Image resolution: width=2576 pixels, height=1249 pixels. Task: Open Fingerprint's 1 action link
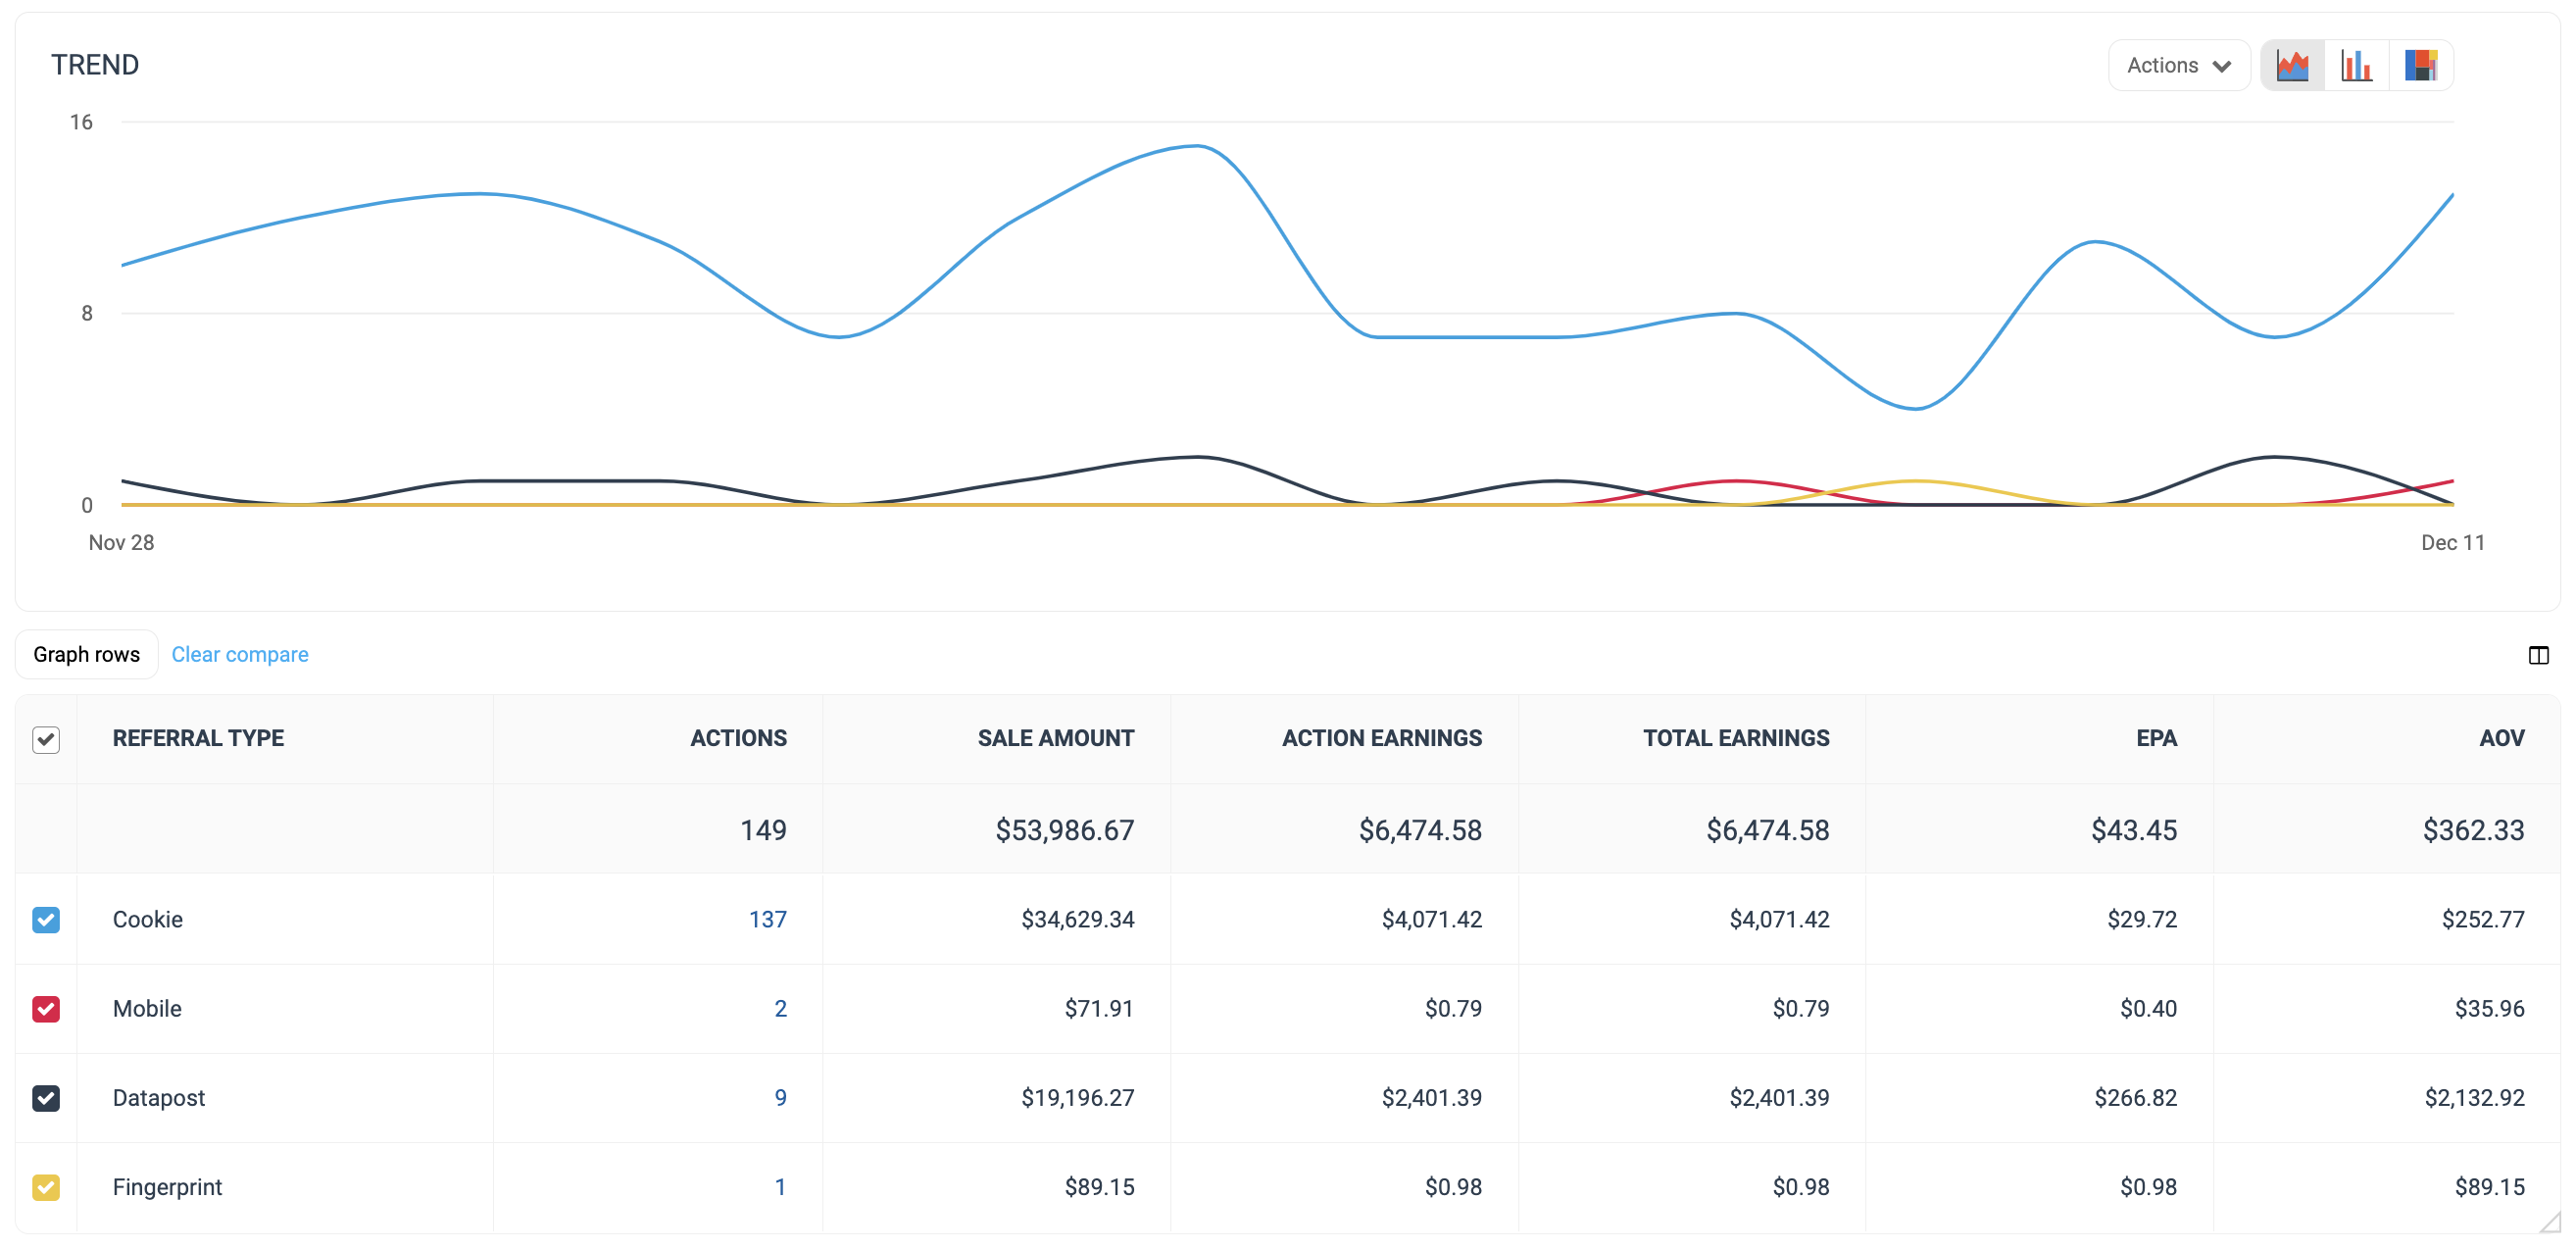780,1186
